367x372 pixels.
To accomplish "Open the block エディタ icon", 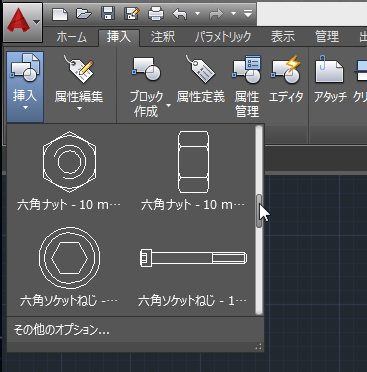I will (x=286, y=69).
